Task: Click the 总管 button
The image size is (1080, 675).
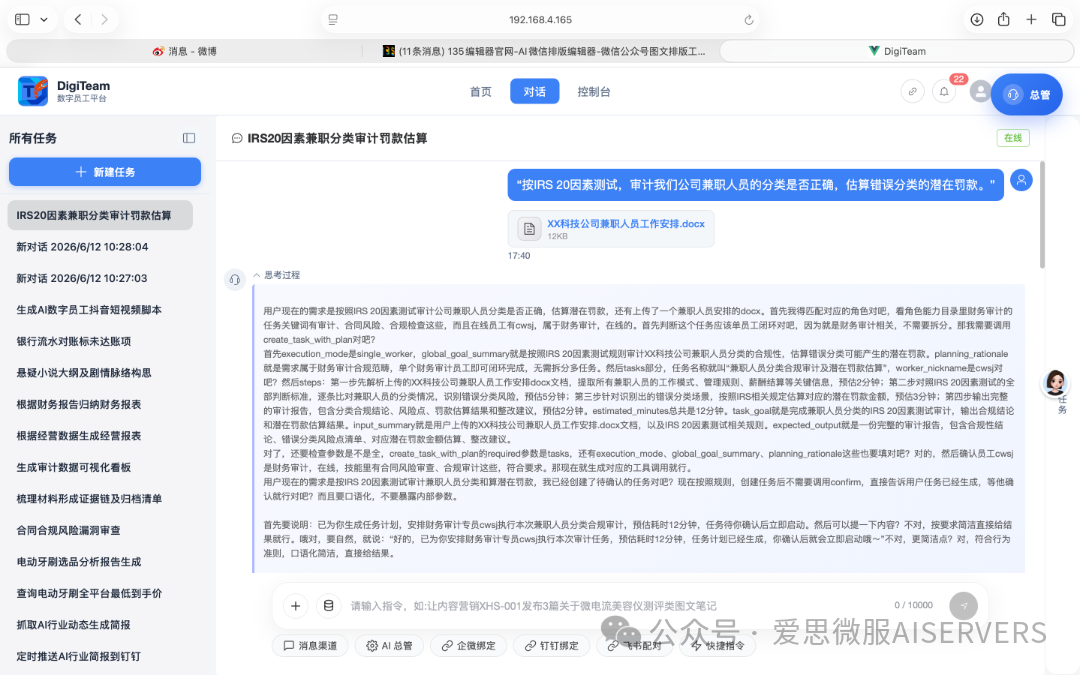Action: click(x=1026, y=94)
